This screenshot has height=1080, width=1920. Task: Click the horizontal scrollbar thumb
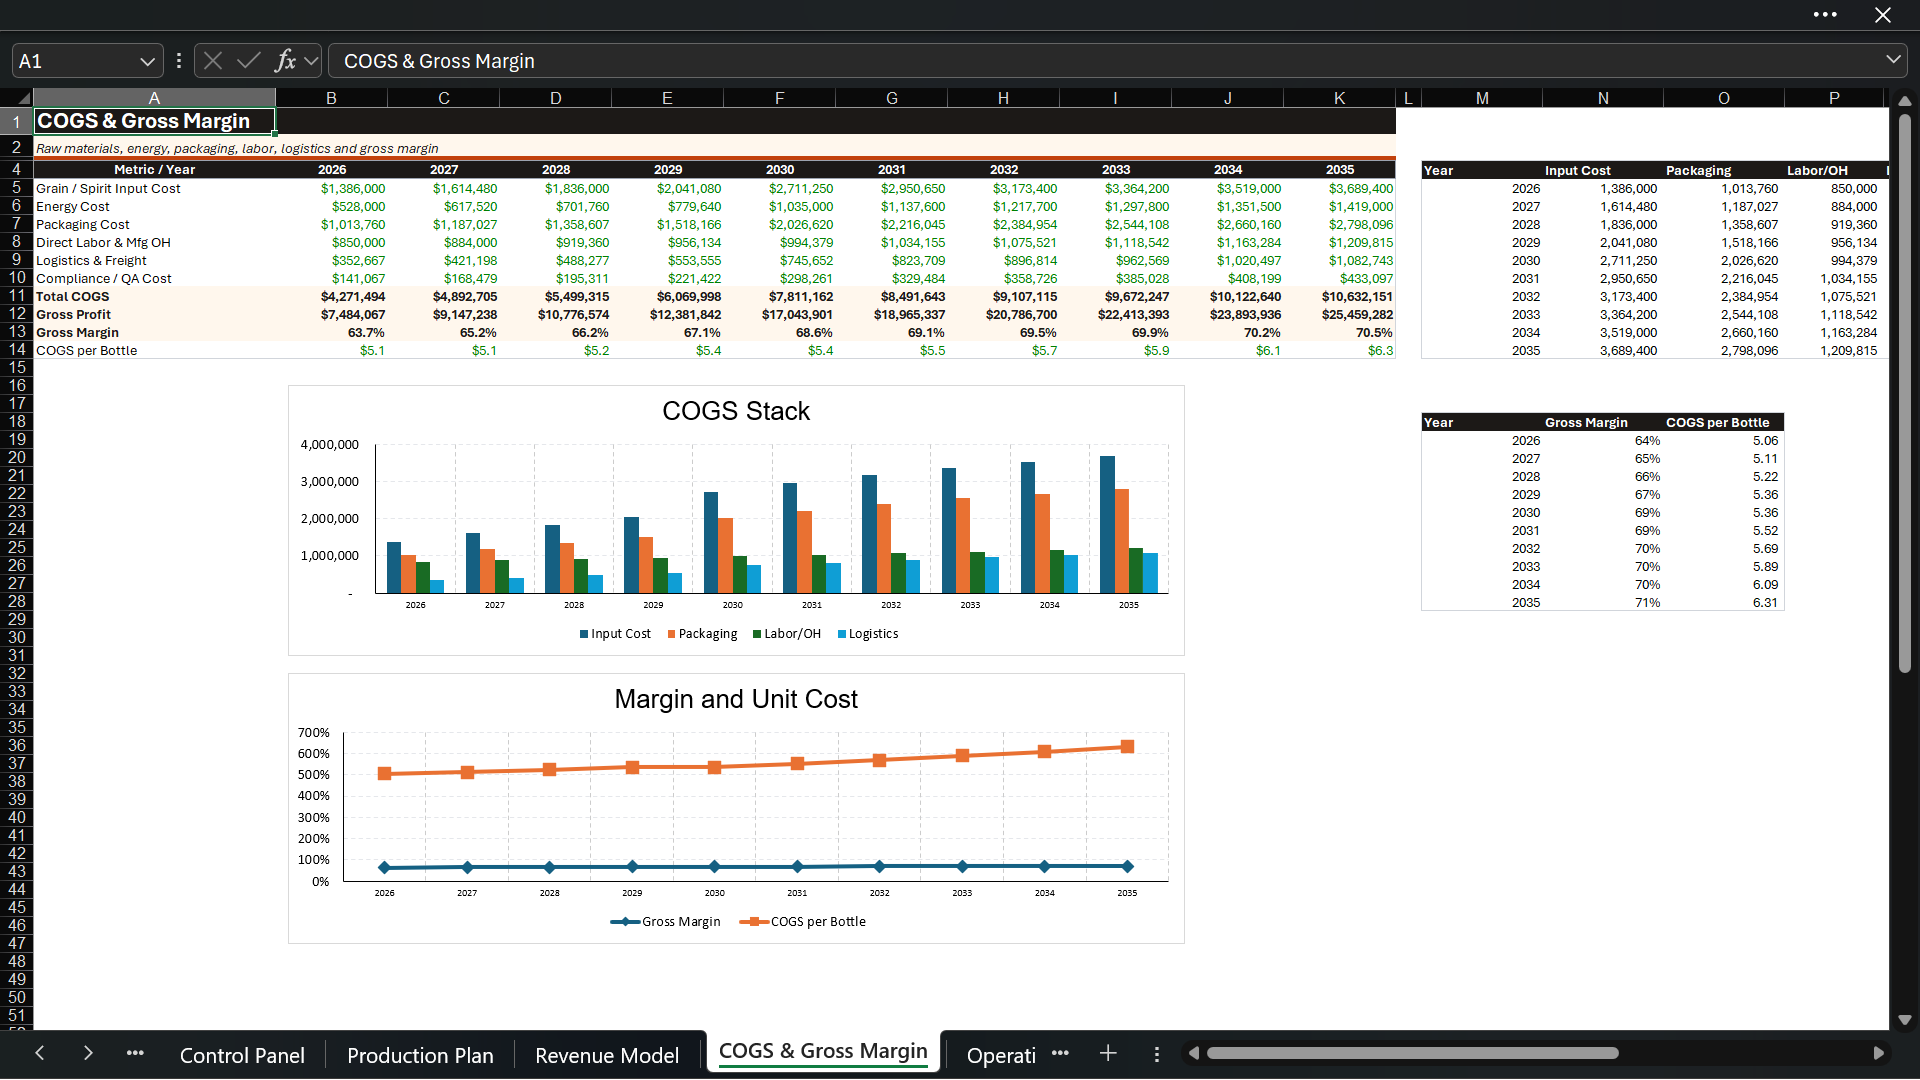click(x=1412, y=1053)
